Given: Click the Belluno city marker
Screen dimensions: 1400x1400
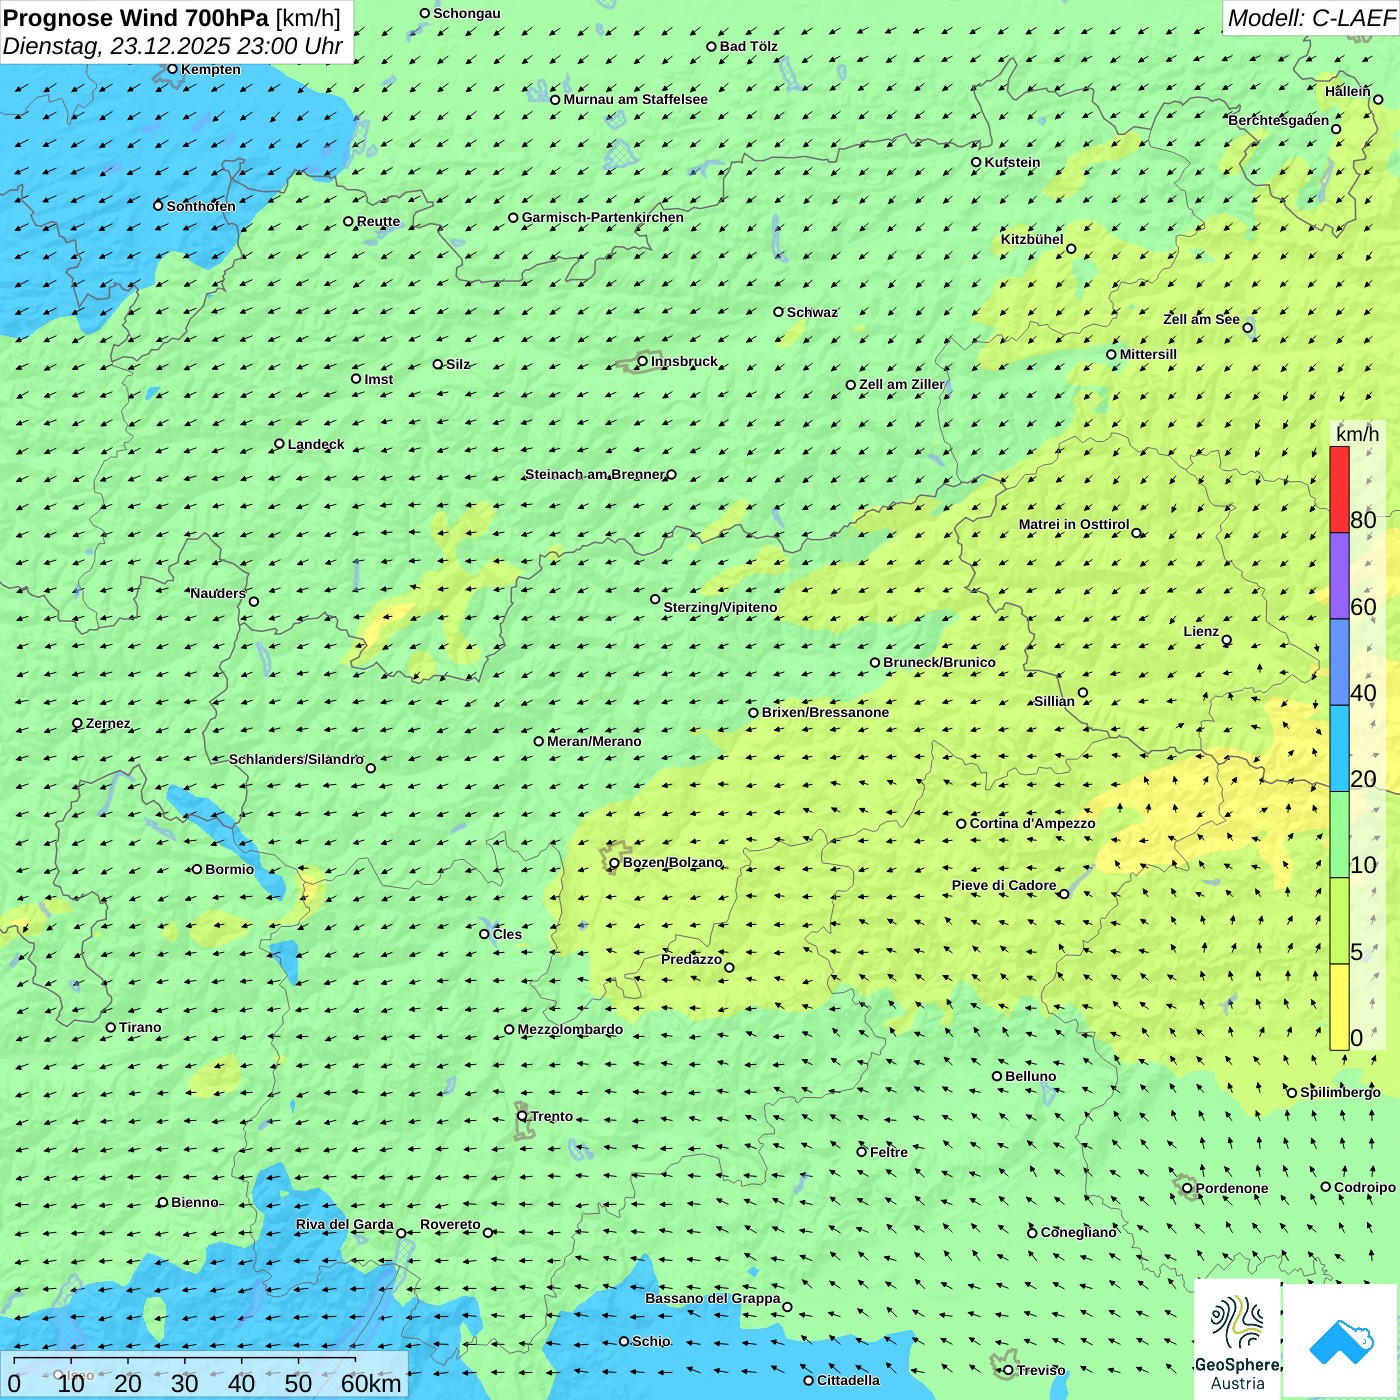Looking at the screenshot, I should 997,1076.
